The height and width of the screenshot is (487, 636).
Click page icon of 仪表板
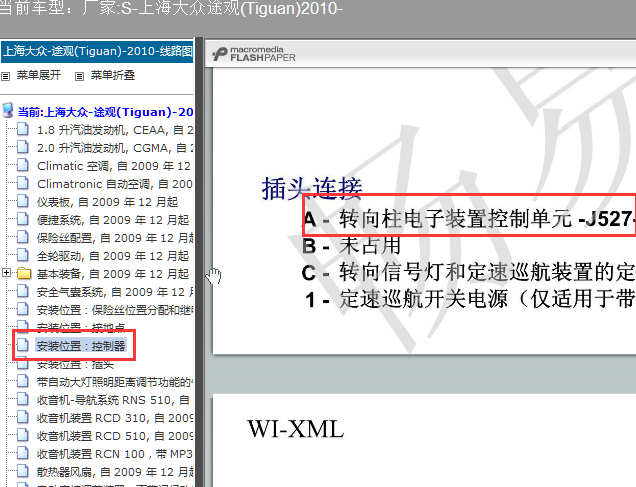tap(23, 201)
